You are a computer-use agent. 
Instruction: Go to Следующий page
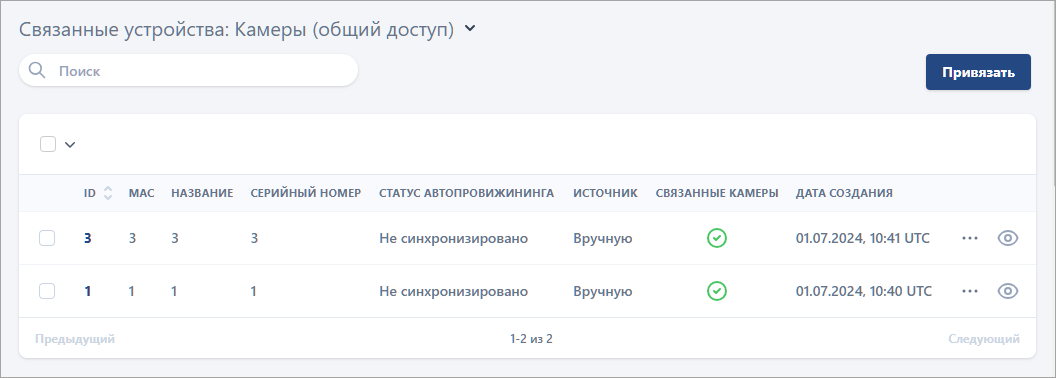click(984, 338)
